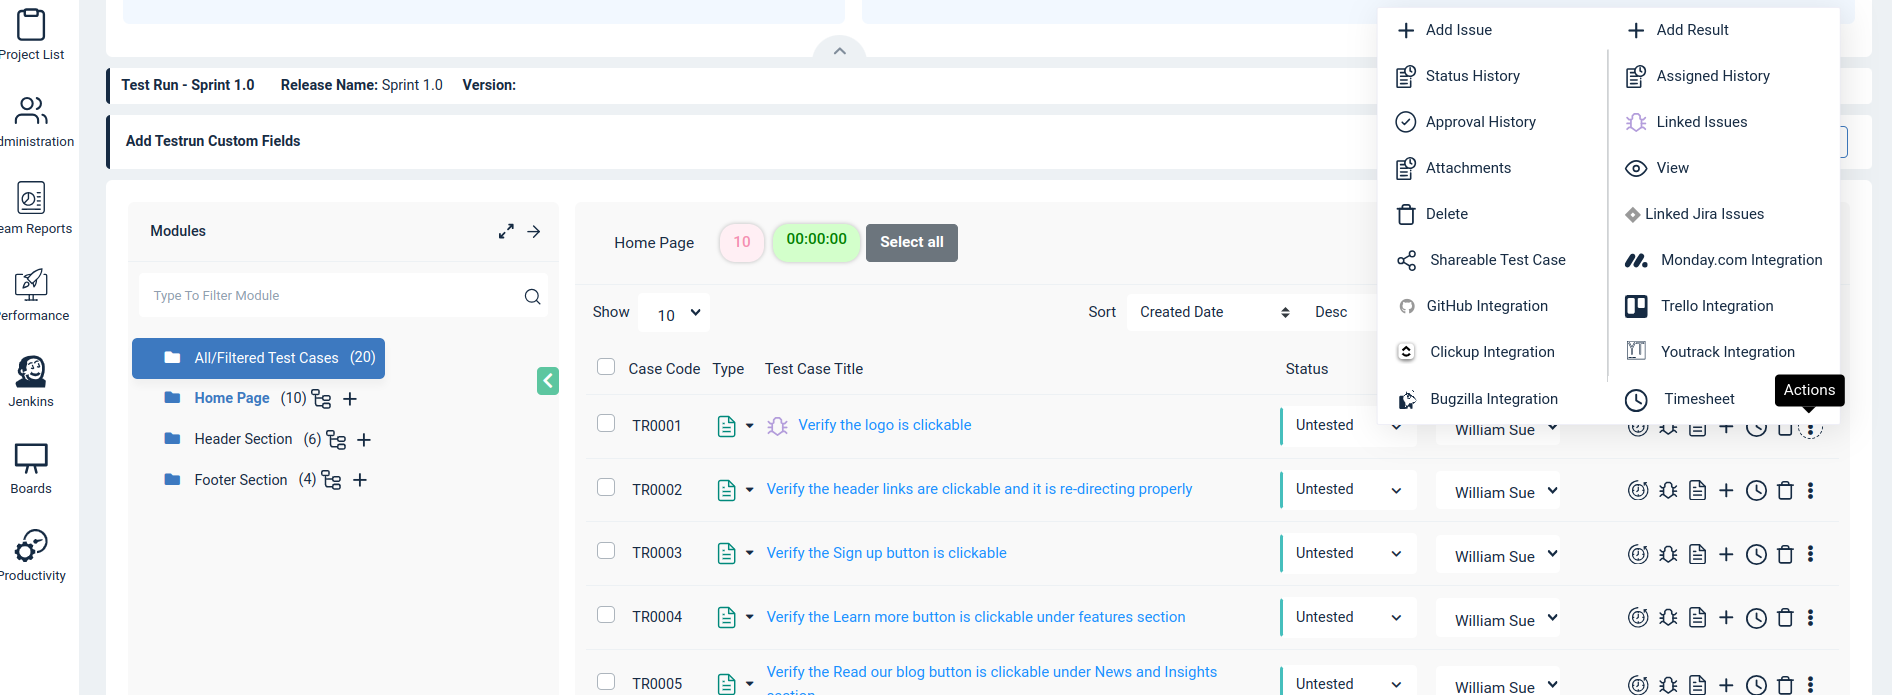Click the expand modules panel icon
Image resolution: width=1892 pixels, height=695 pixels.
pos(506,231)
